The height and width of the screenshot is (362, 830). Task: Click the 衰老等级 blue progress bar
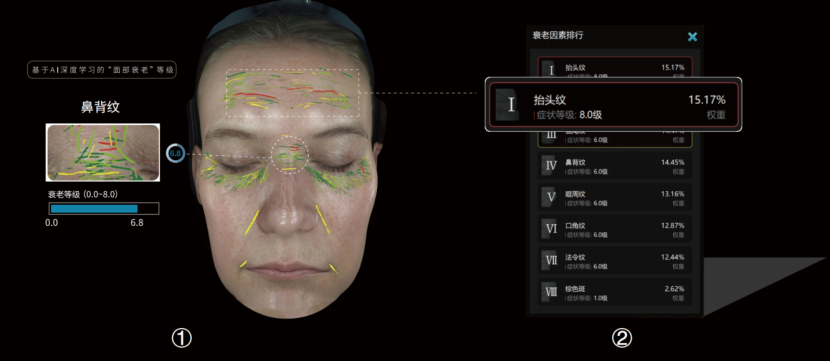point(104,209)
